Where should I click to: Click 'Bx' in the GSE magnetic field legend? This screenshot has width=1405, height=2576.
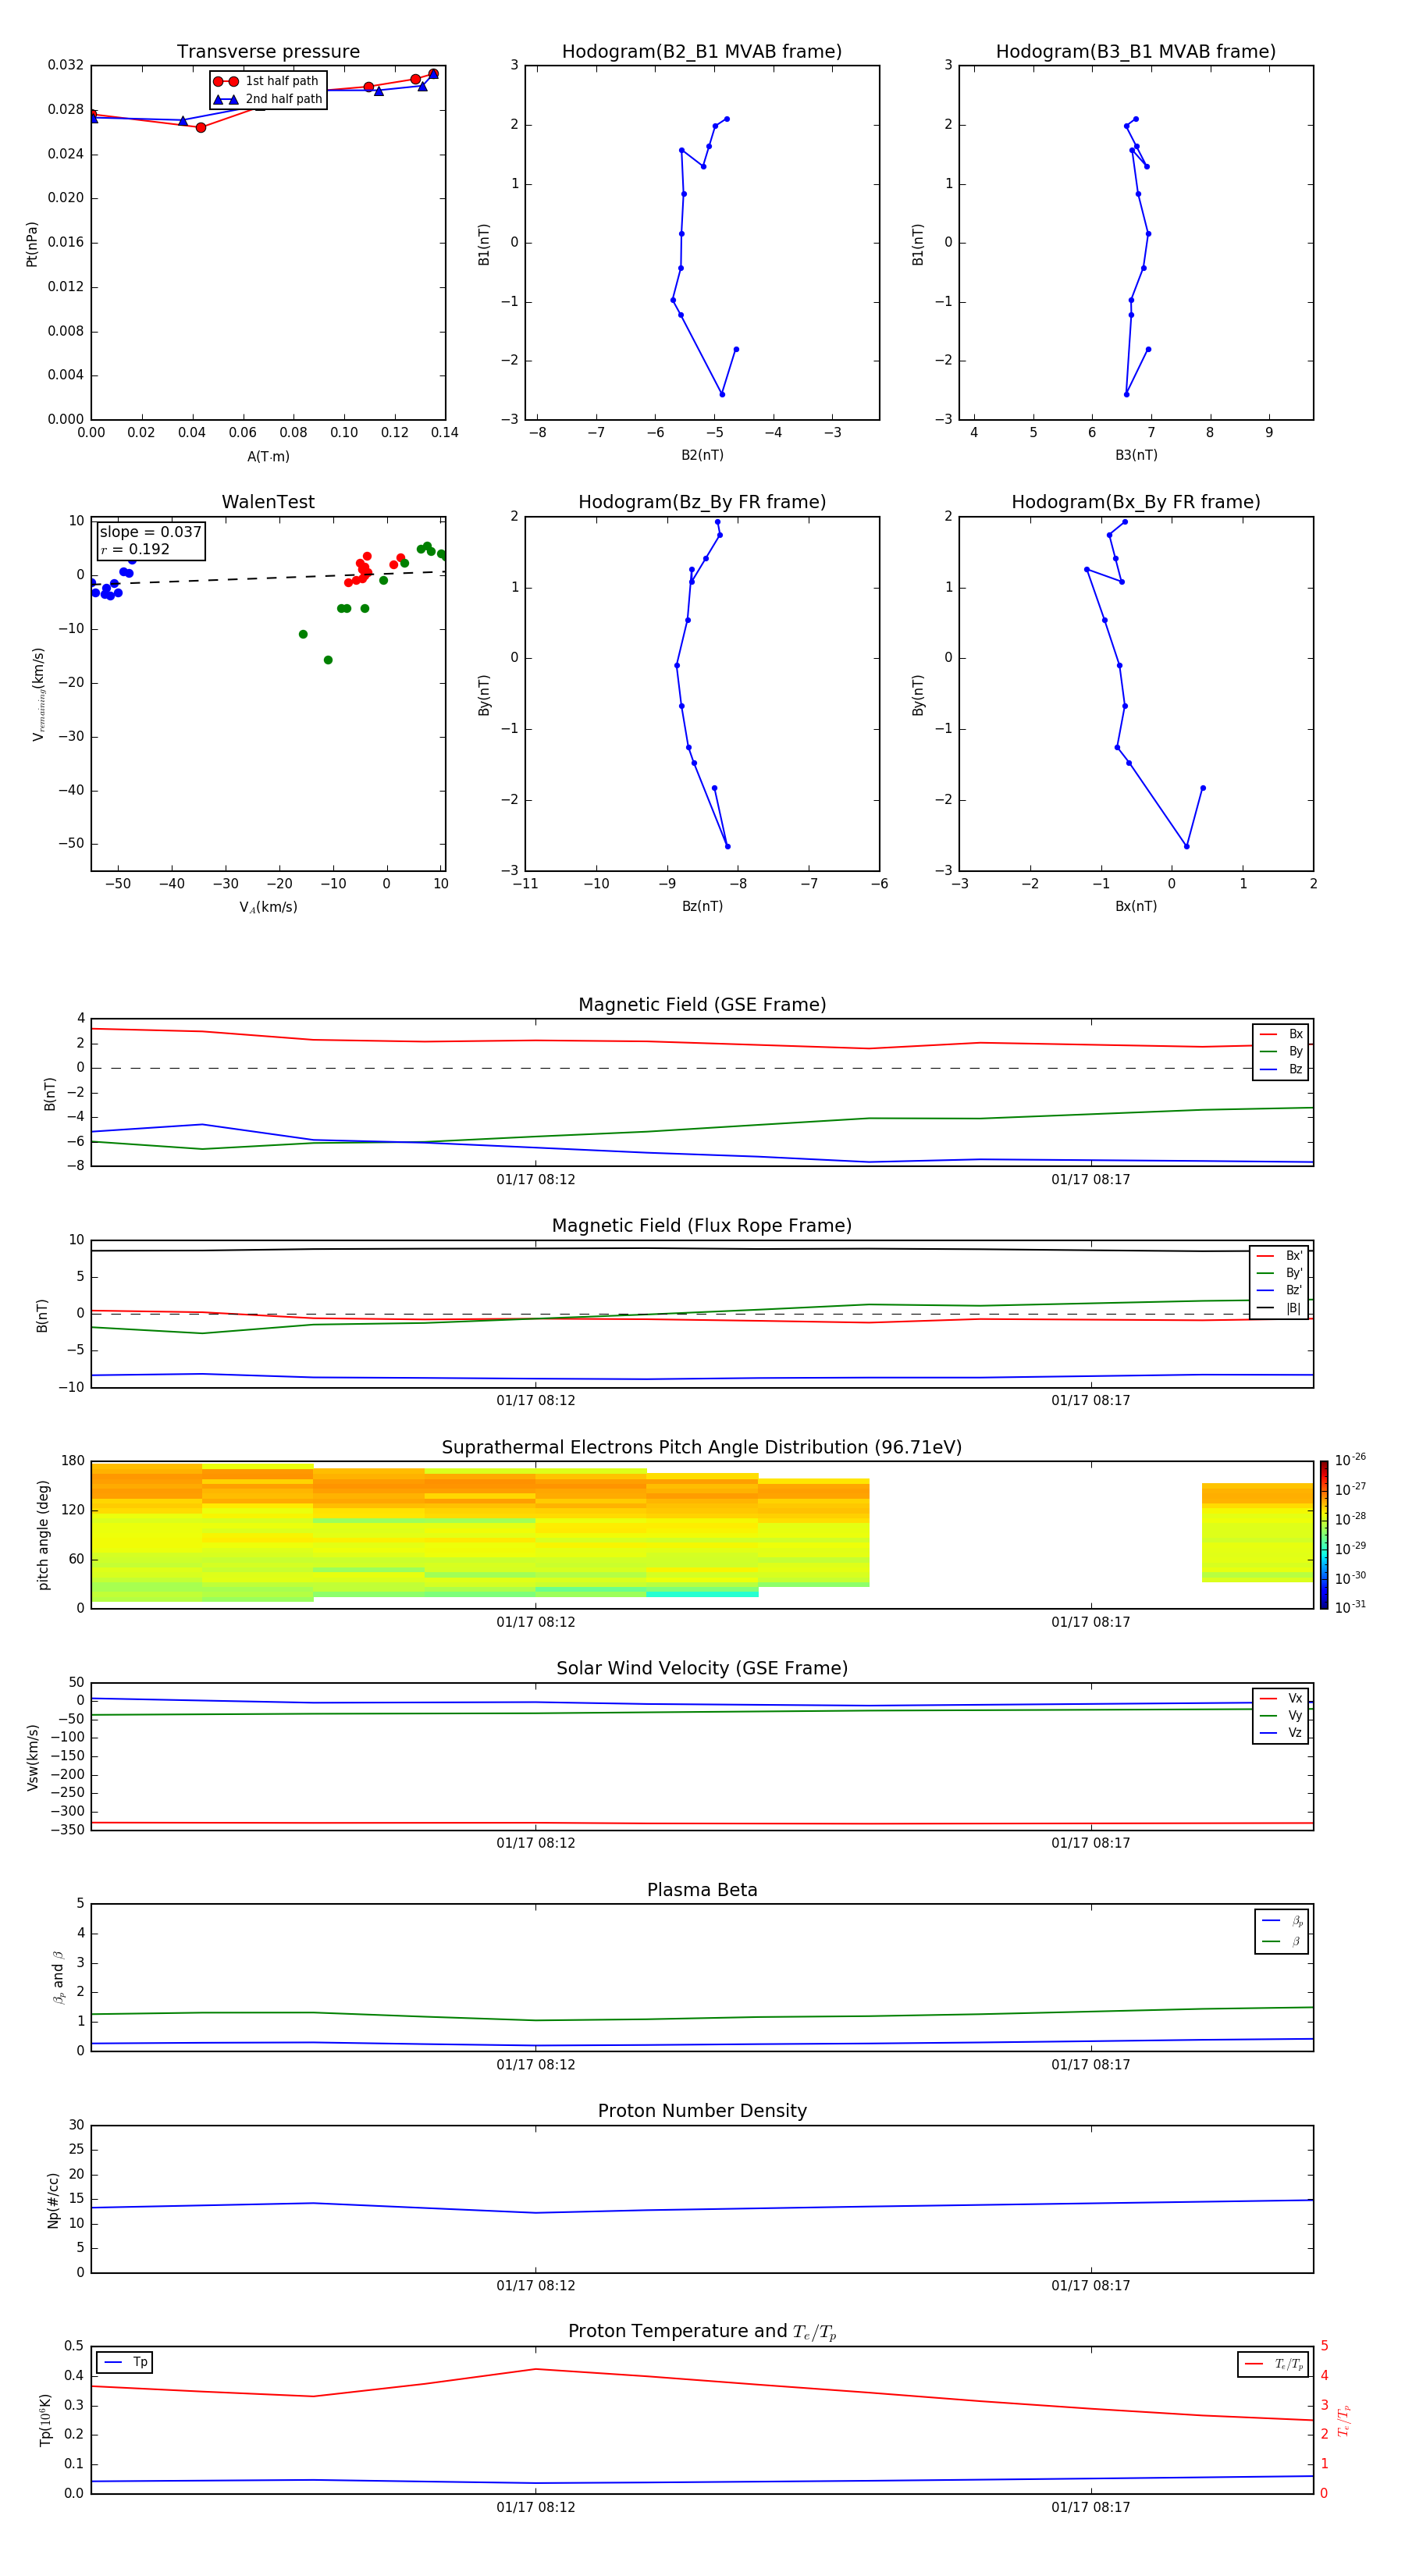point(1281,1034)
